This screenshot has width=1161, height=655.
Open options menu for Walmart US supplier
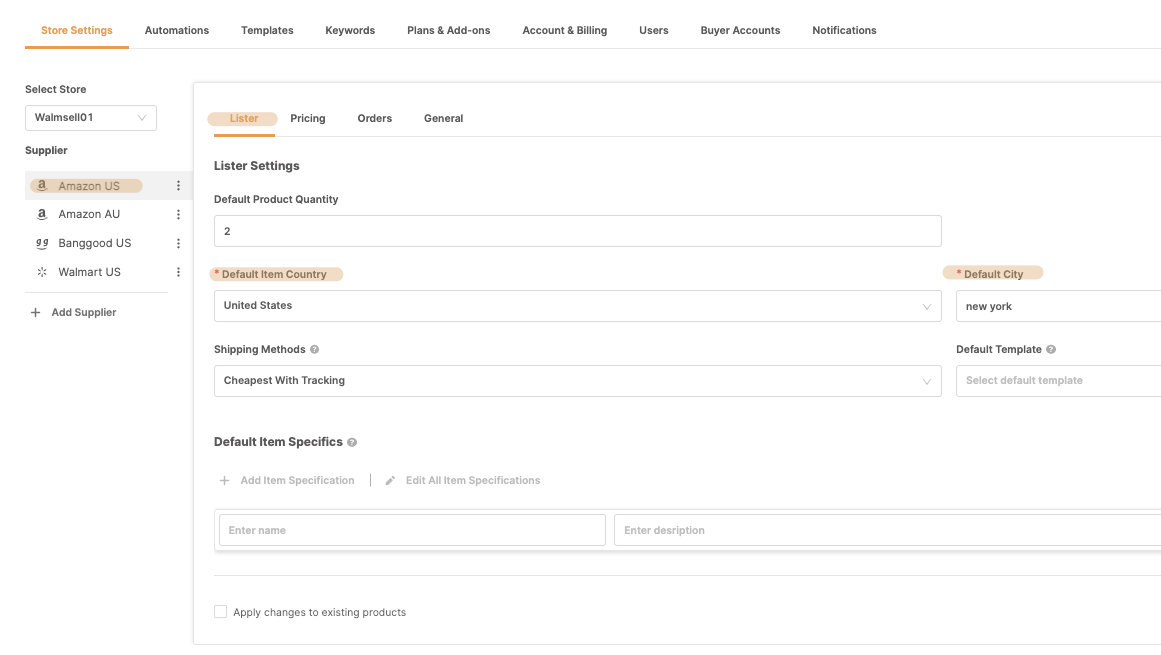pos(178,272)
